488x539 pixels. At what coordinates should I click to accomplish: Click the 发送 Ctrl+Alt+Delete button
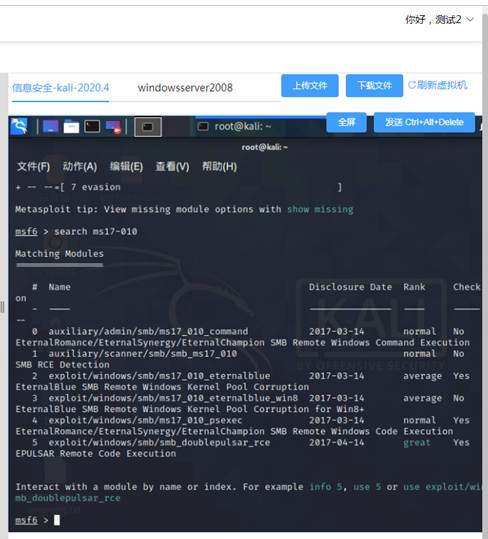pos(424,122)
